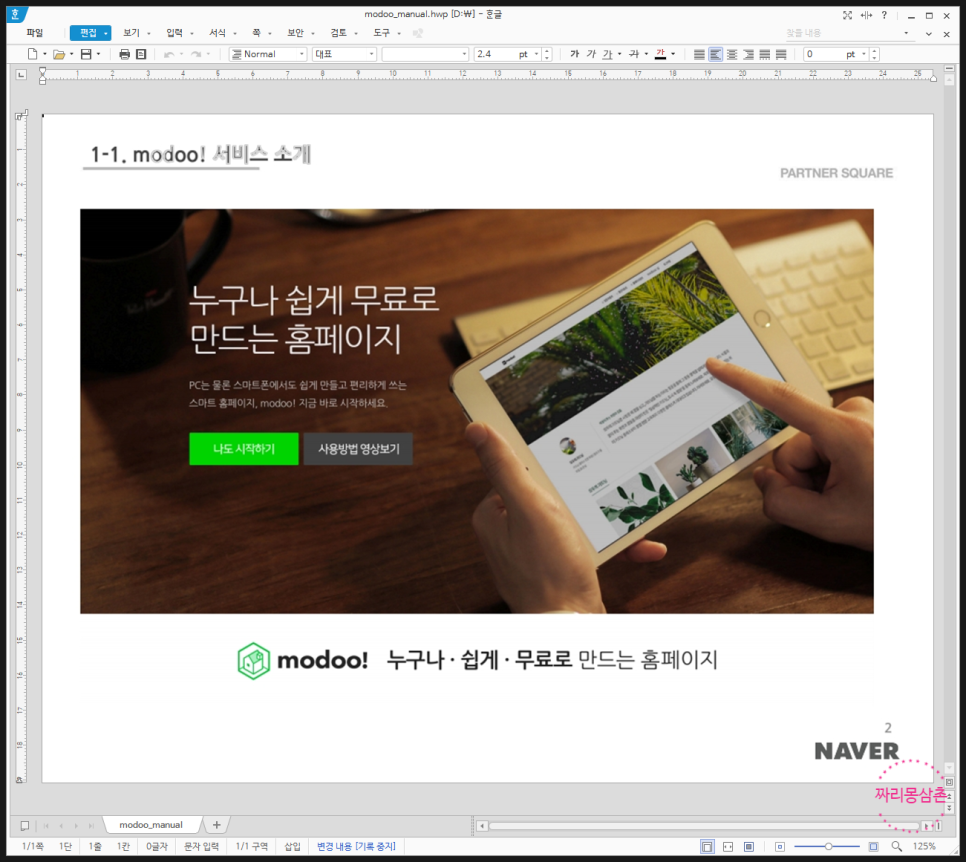This screenshot has height=862, width=966.
Task: Open print preview icon beside the printer
Action: pyautogui.click(x=141, y=54)
